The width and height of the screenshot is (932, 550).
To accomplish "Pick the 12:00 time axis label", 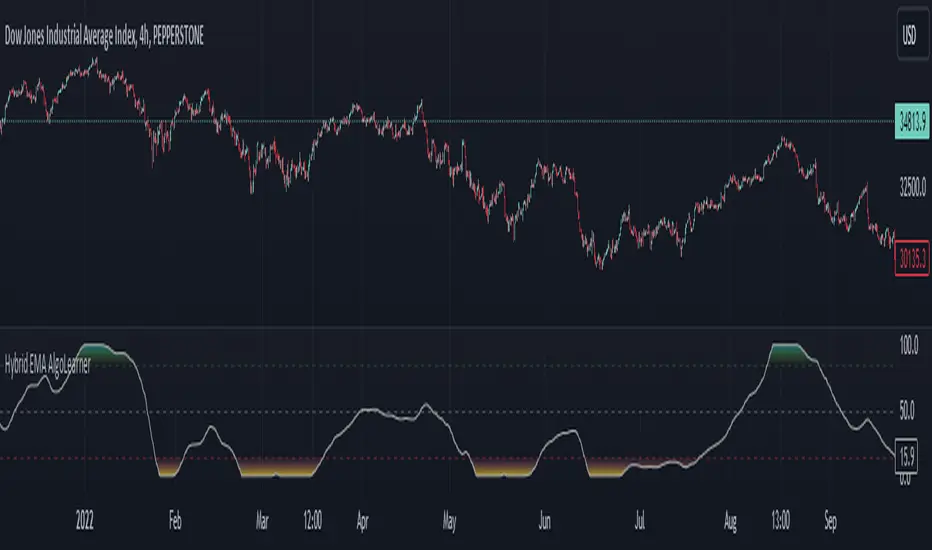I will click(x=313, y=521).
